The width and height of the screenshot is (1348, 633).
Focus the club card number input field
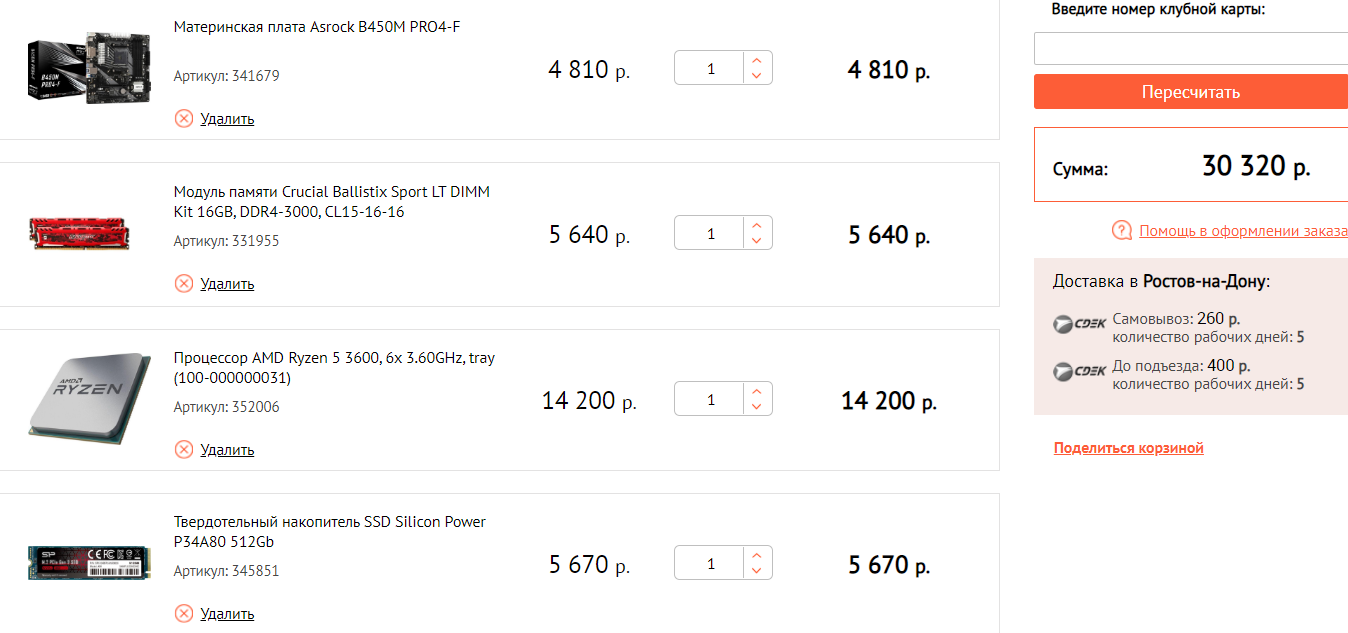[x=1190, y=49]
